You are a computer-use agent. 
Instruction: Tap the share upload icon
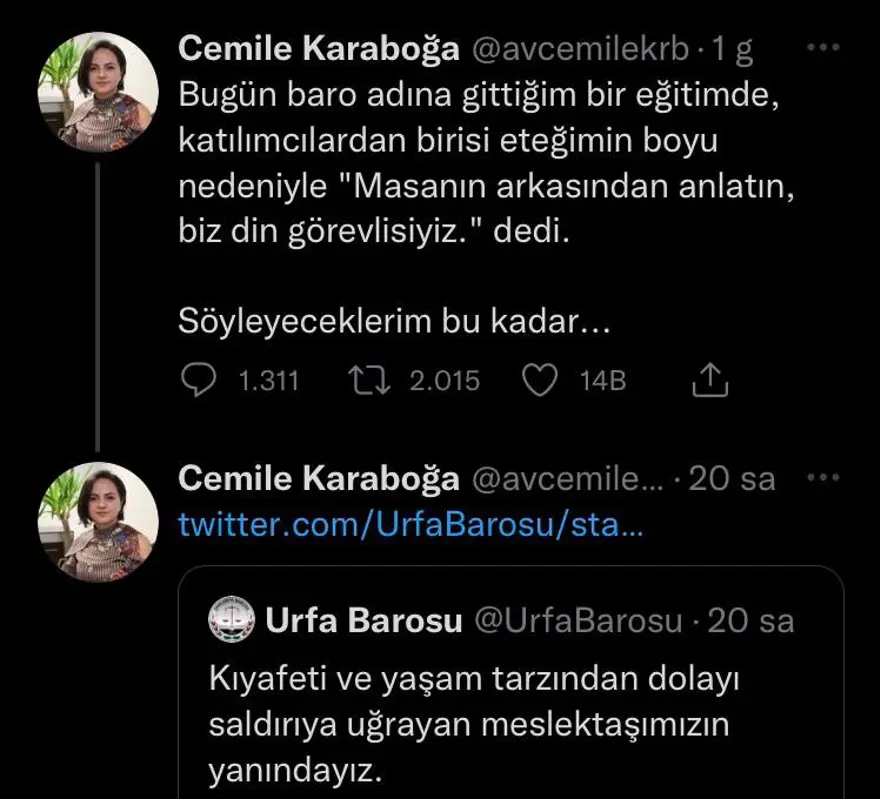click(708, 380)
